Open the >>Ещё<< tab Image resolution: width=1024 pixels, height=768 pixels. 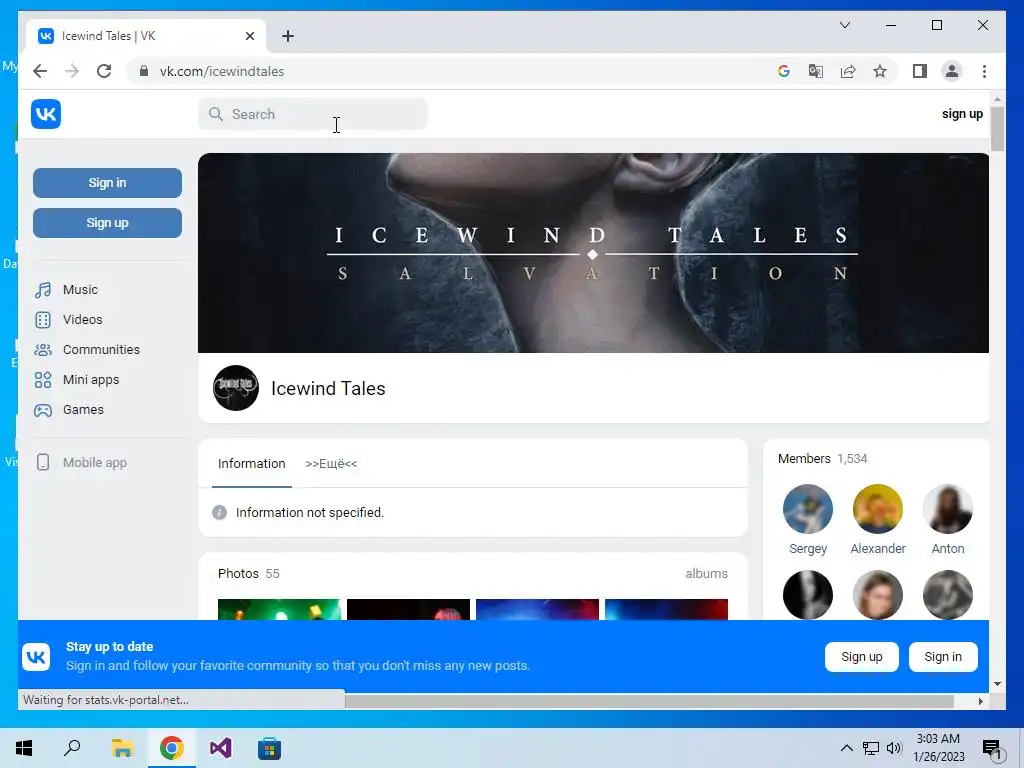(331, 464)
